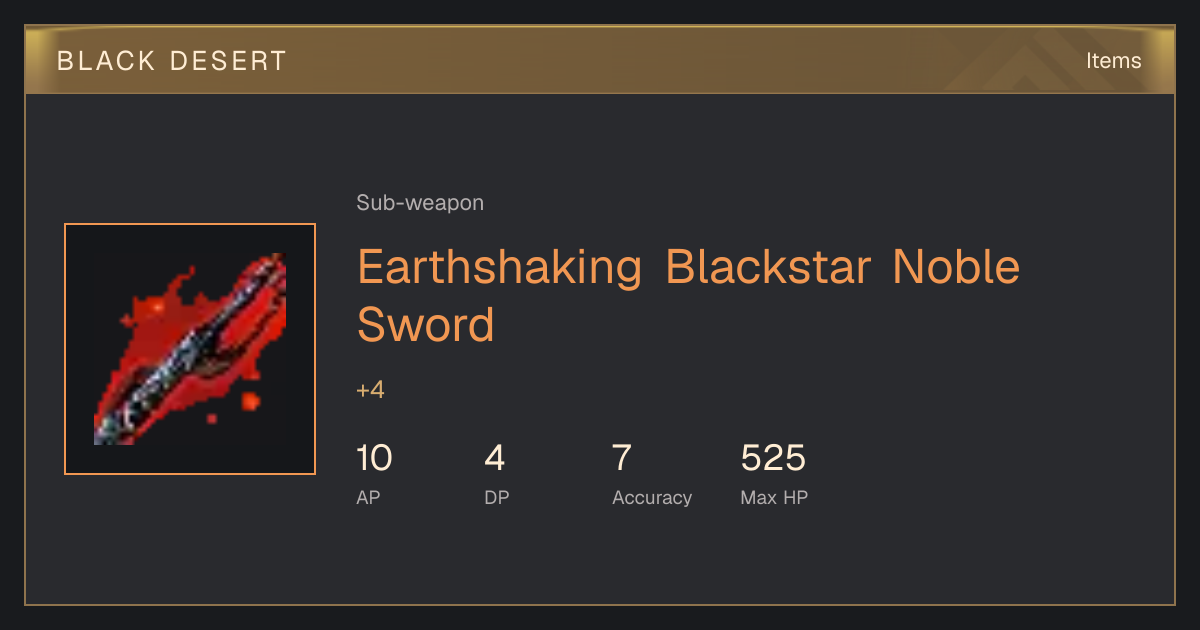The height and width of the screenshot is (630, 1200).
Task: Select the DP stat label
Action: (x=497, y=497)
